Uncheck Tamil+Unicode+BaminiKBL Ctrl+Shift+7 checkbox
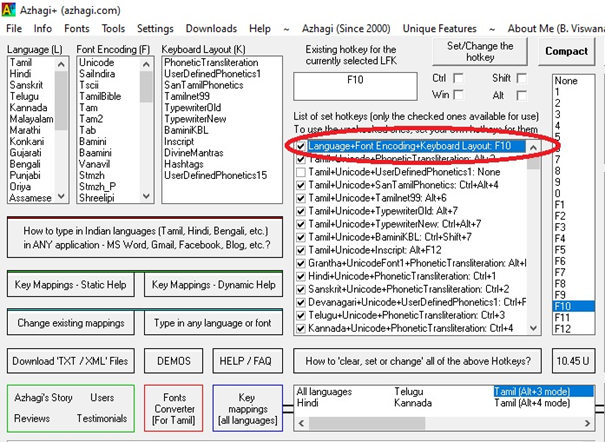This screenshot has width=605, height=442. pos(301,237)
